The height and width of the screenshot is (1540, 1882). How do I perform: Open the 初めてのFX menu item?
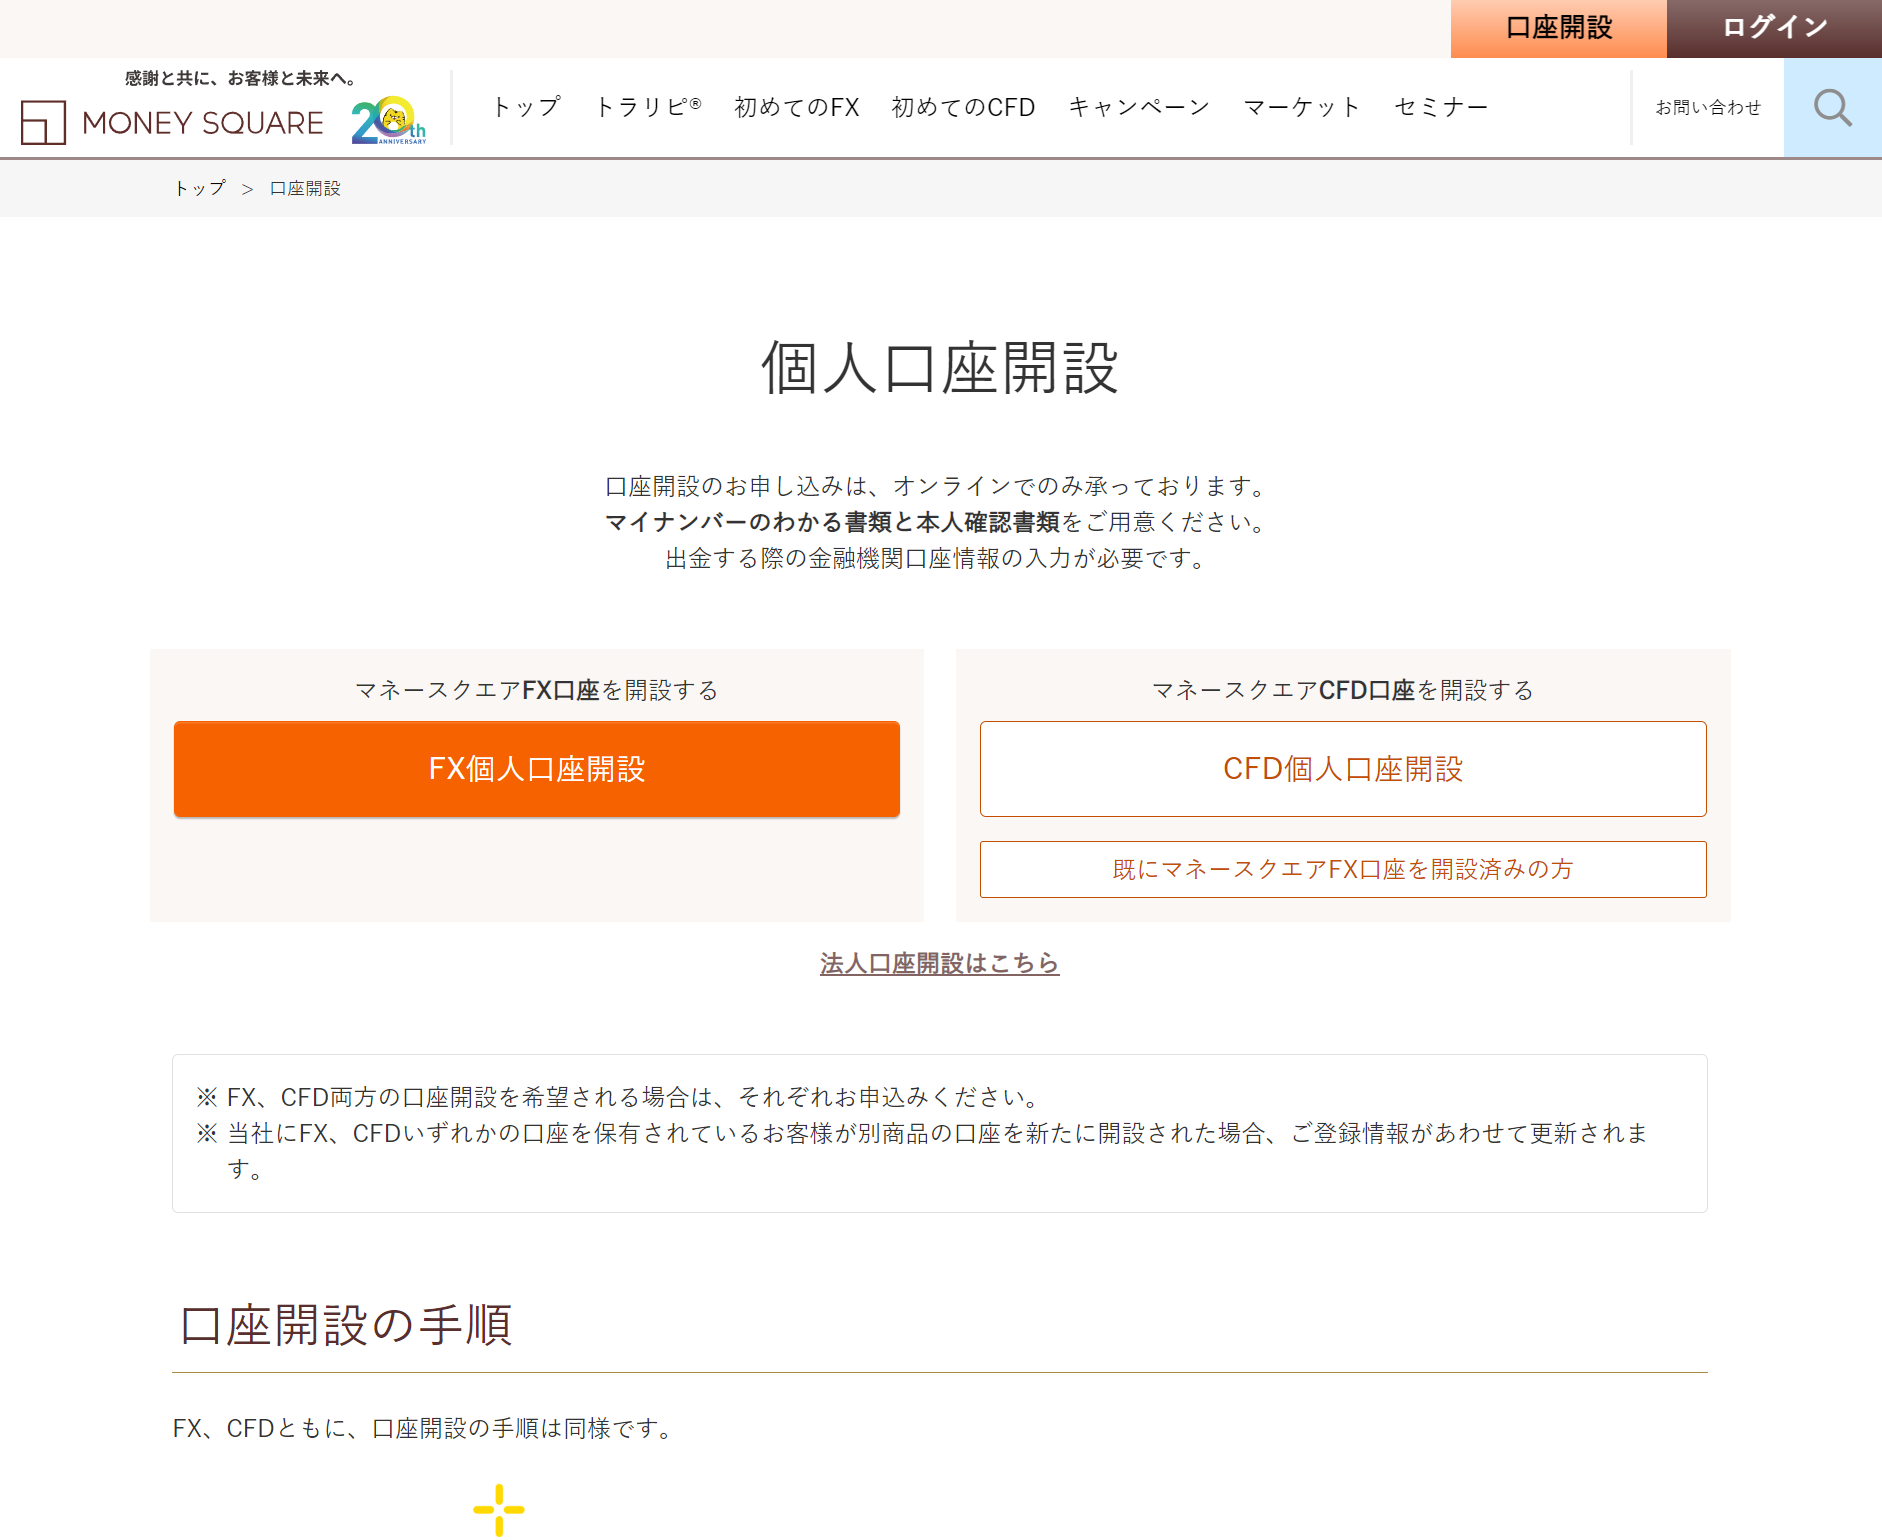tap(797, 107)
